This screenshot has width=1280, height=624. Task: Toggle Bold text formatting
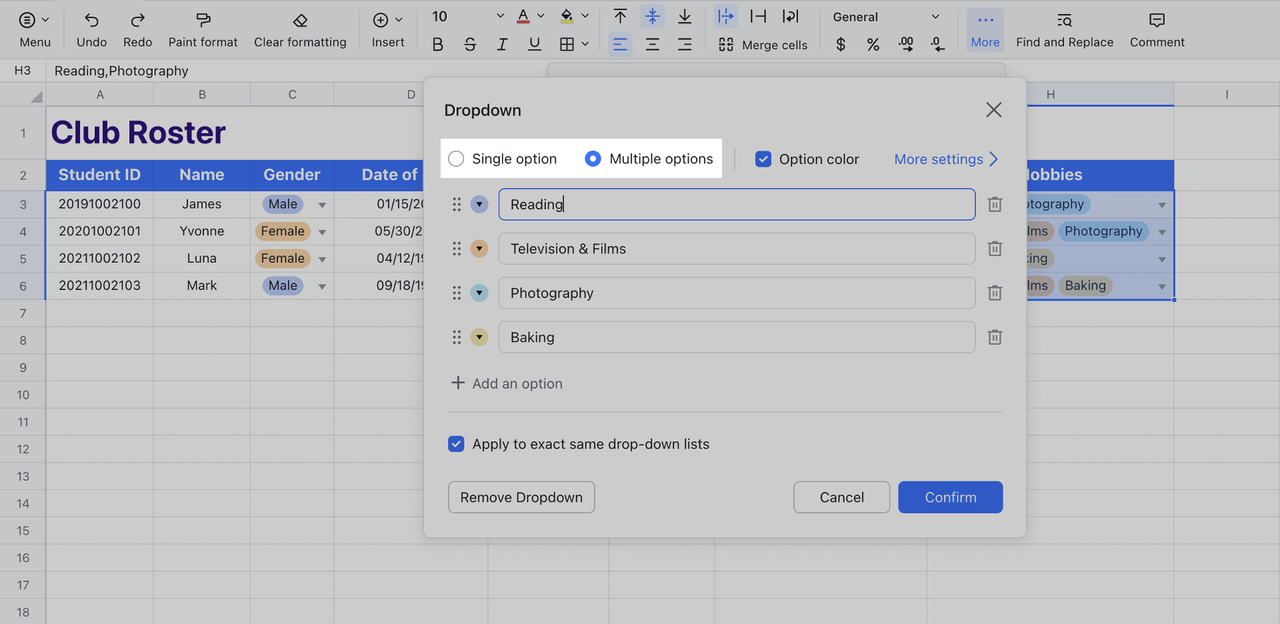(x=437, y=44)
